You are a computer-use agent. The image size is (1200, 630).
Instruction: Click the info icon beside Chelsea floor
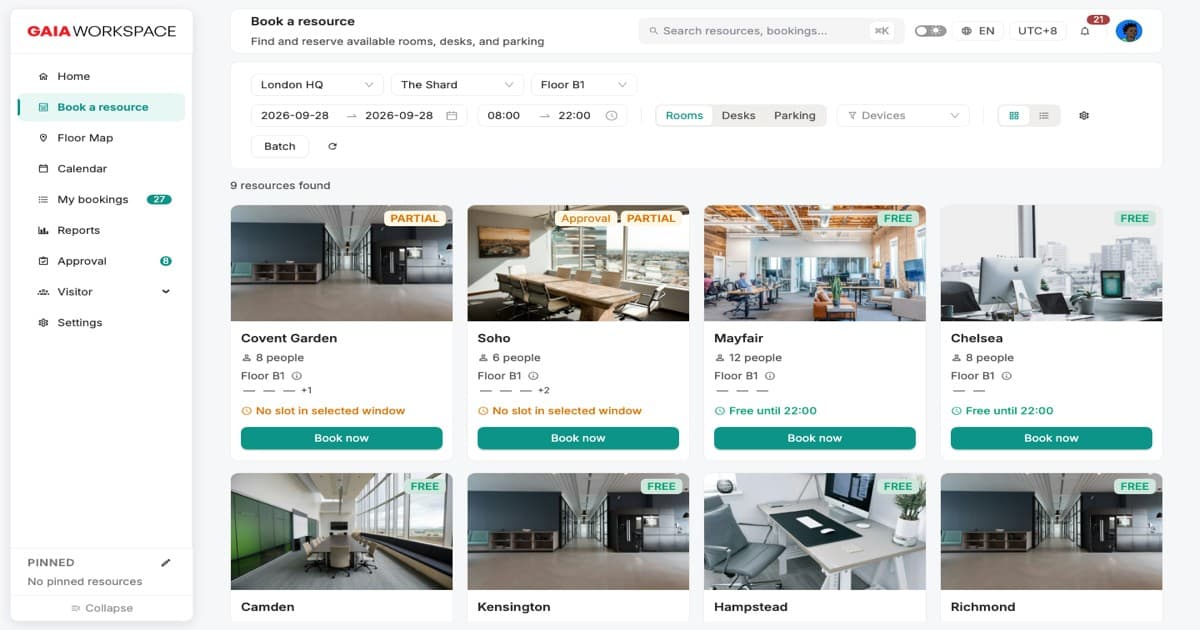pyautogui.click(x=1006, y=376)
